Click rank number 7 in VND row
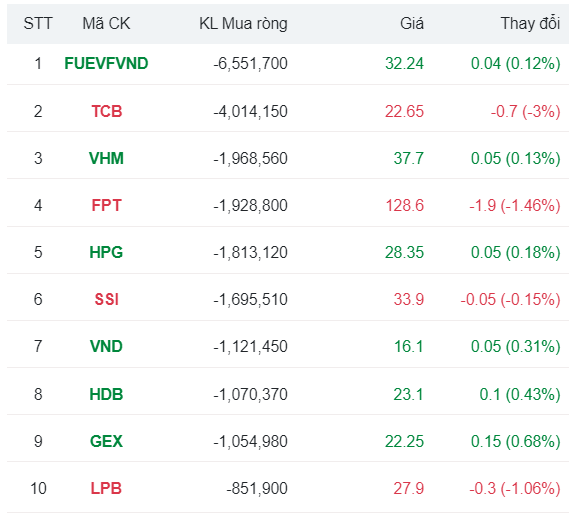 pyautogui.click(x=38, y=347)
